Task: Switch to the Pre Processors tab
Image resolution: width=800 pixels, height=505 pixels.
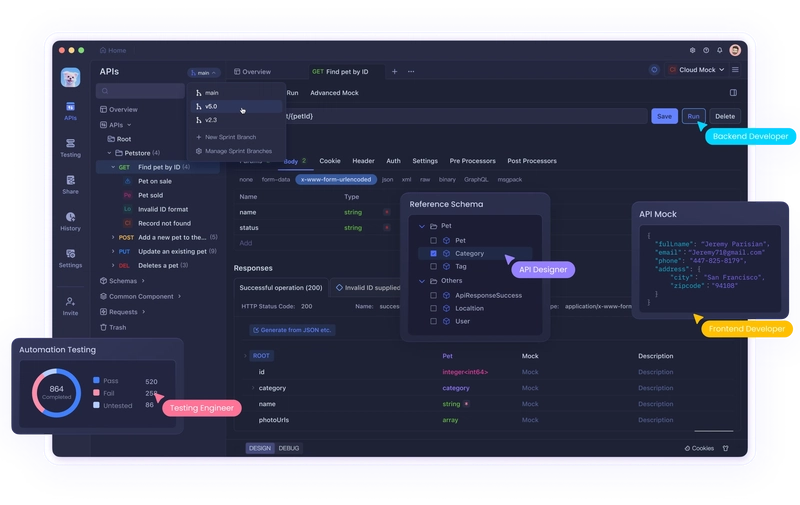Action: 472,161
